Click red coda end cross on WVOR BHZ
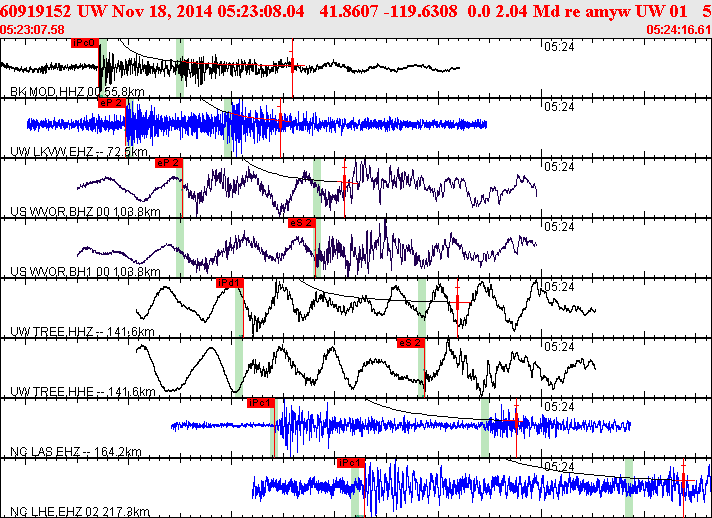This screenshot has width=712, height=518. coord(345,182)
